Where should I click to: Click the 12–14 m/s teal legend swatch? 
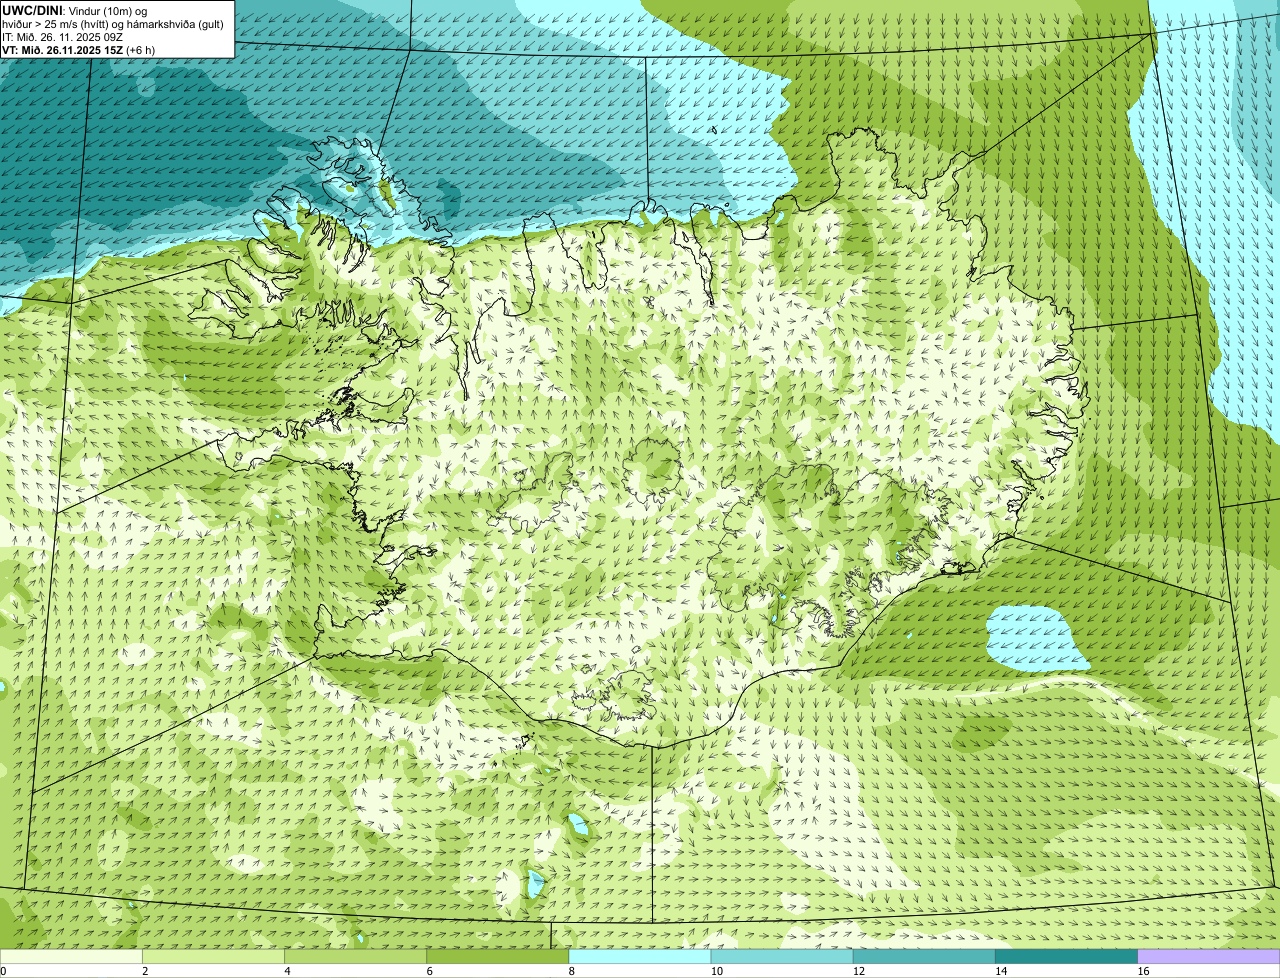click(924, 957)
